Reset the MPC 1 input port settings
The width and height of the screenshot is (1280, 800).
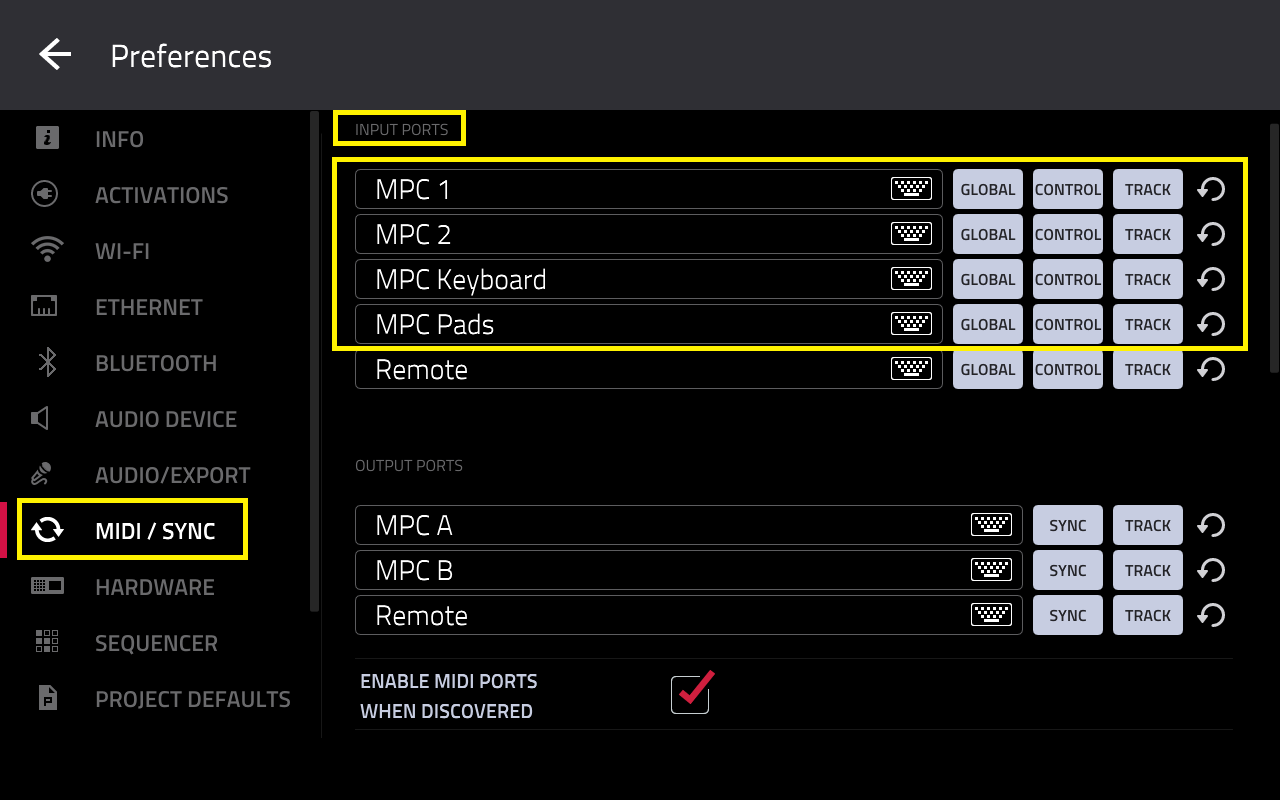click(1211, 189)
